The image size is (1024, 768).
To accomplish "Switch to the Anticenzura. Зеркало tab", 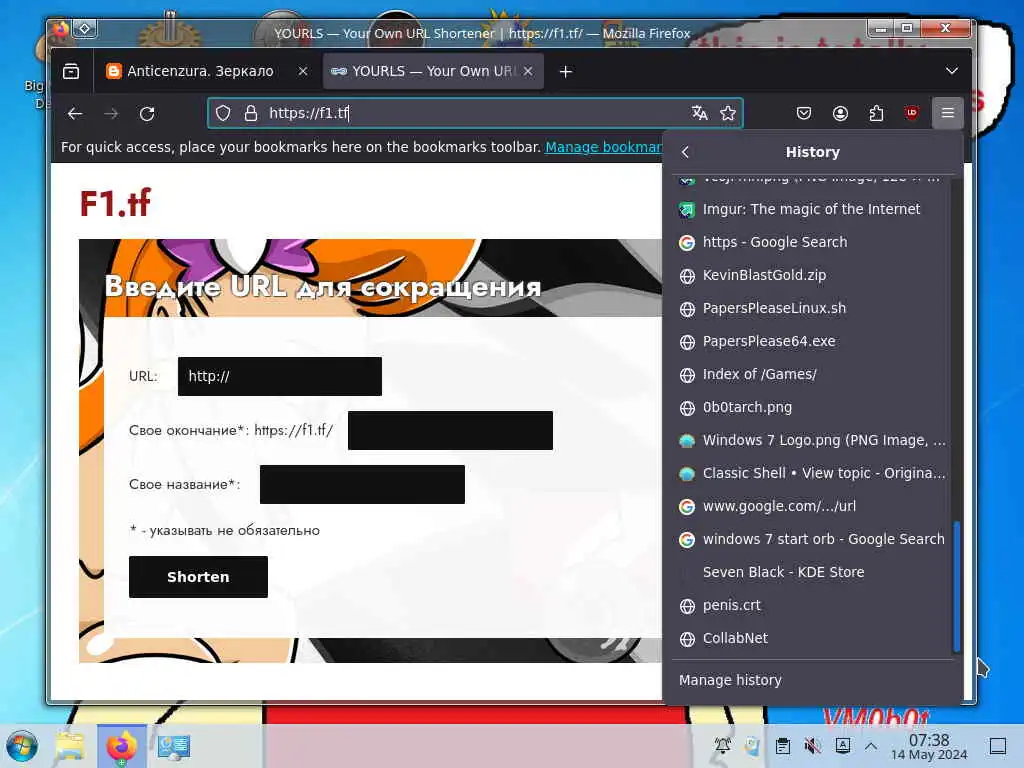I will 208,71.
